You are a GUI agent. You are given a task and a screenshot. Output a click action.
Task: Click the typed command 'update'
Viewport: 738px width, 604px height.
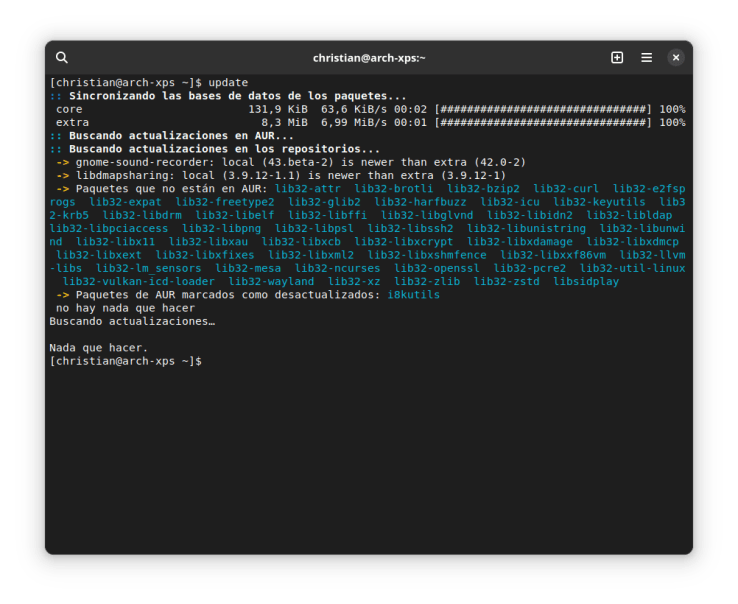click(x=228, y=82)
